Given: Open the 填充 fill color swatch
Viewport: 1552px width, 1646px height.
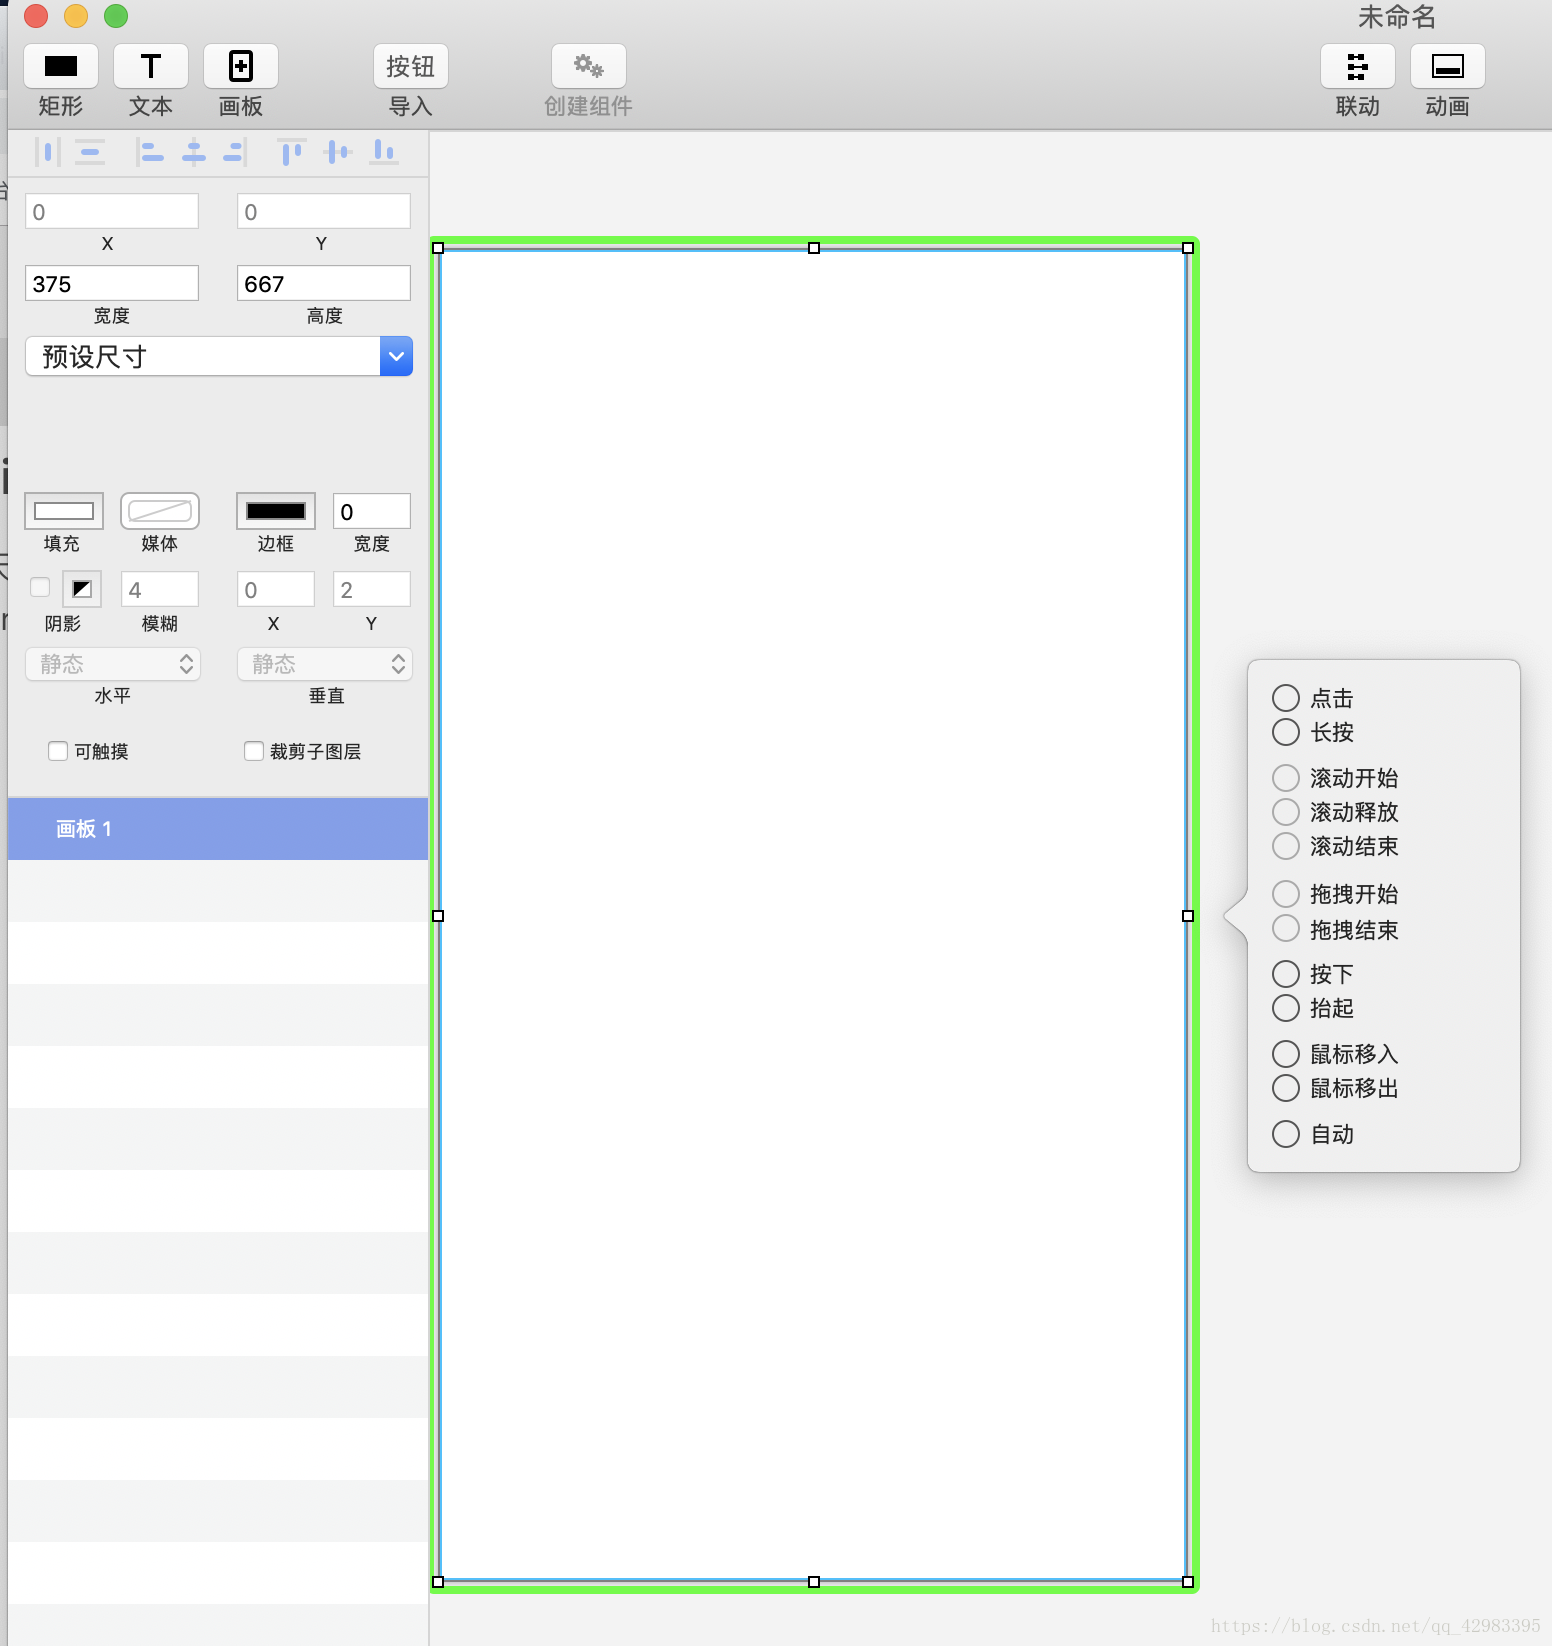Looking at the screenshot, I should [x=64, y=511].
